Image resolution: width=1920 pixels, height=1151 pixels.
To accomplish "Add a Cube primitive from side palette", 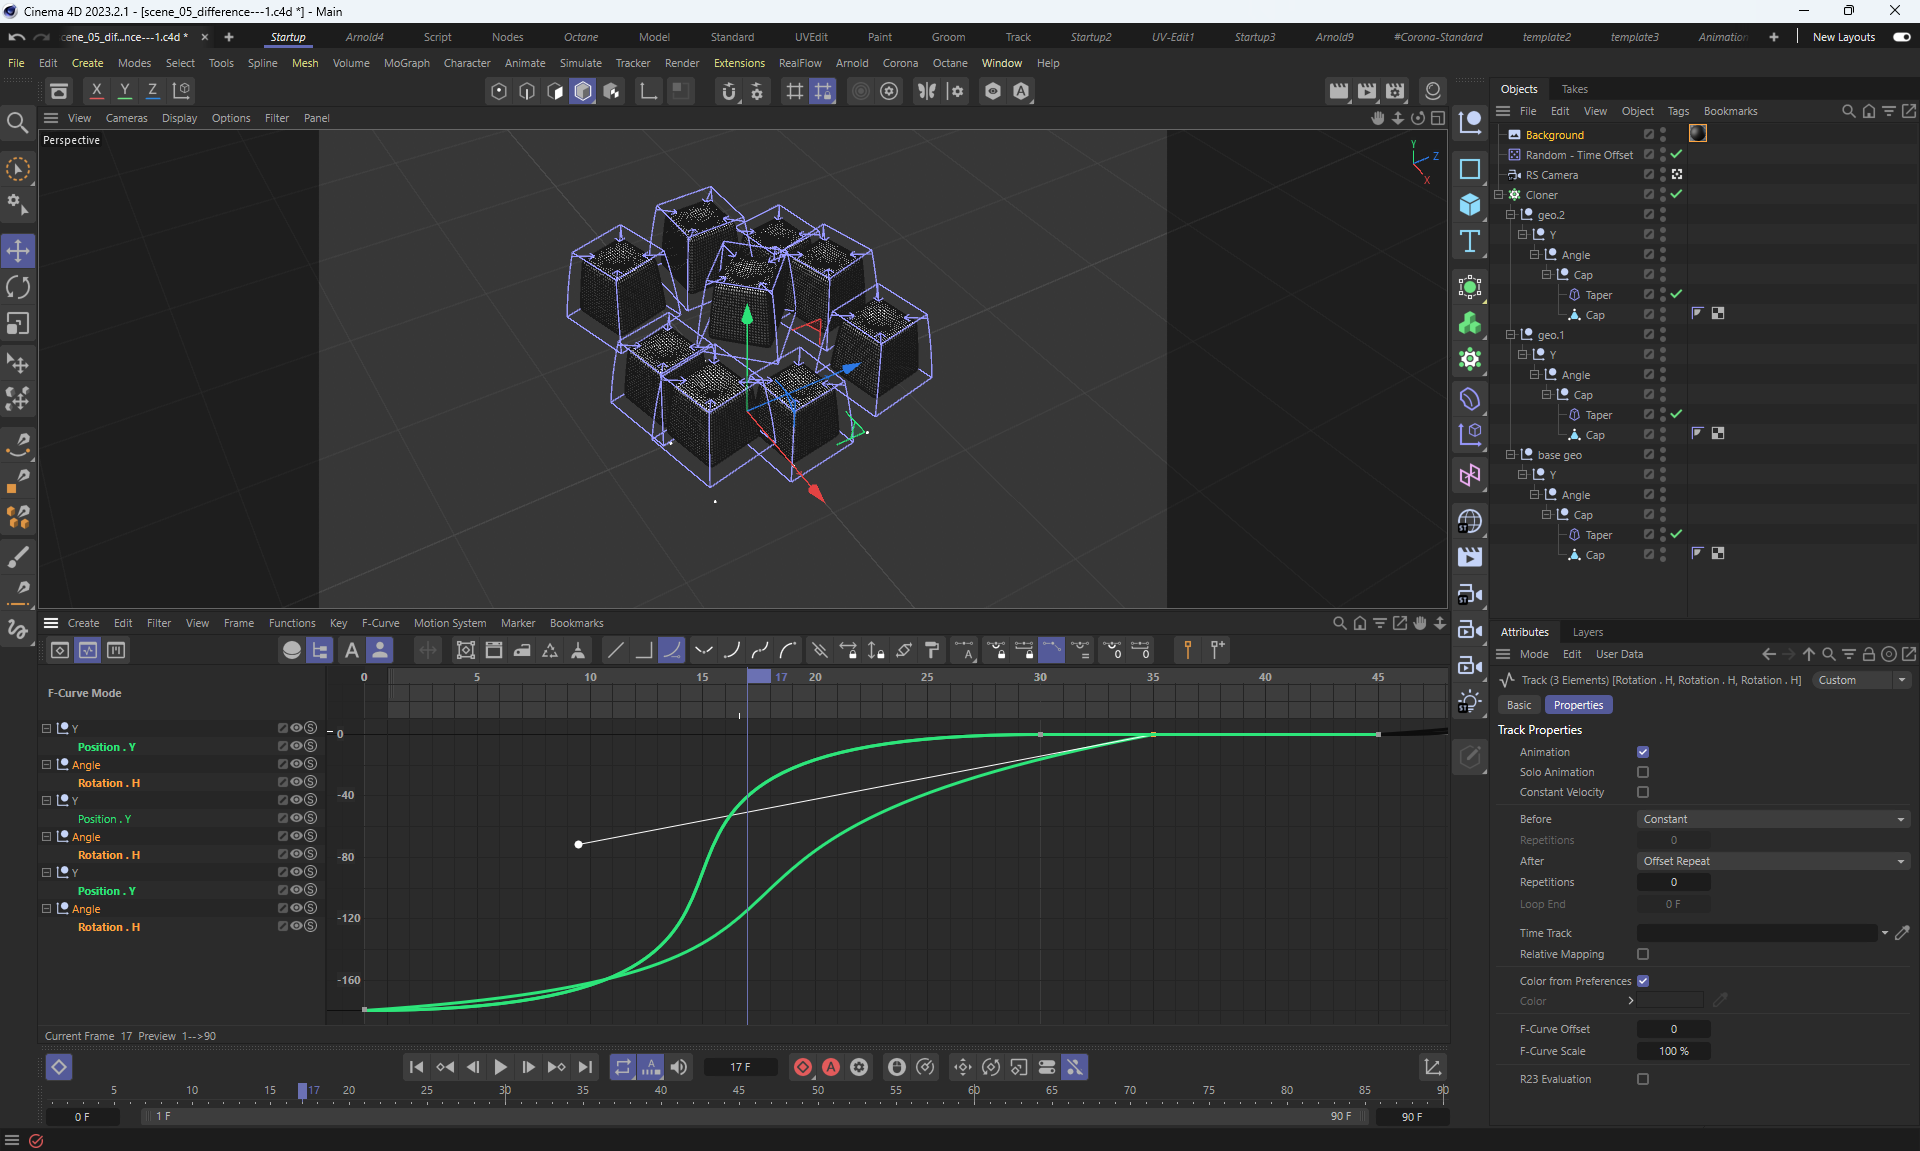I will (1469, 204).
